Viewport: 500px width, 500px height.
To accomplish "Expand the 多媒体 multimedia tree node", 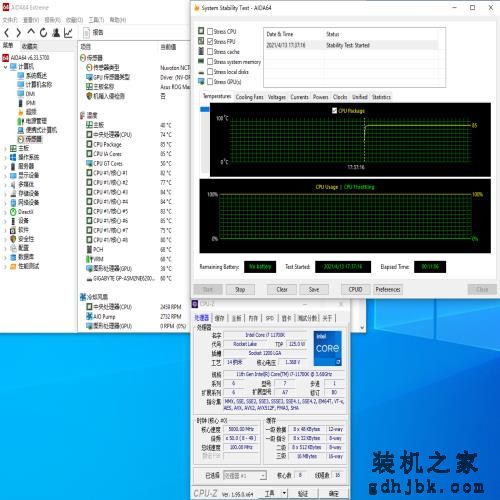I will tap(5, 184).
